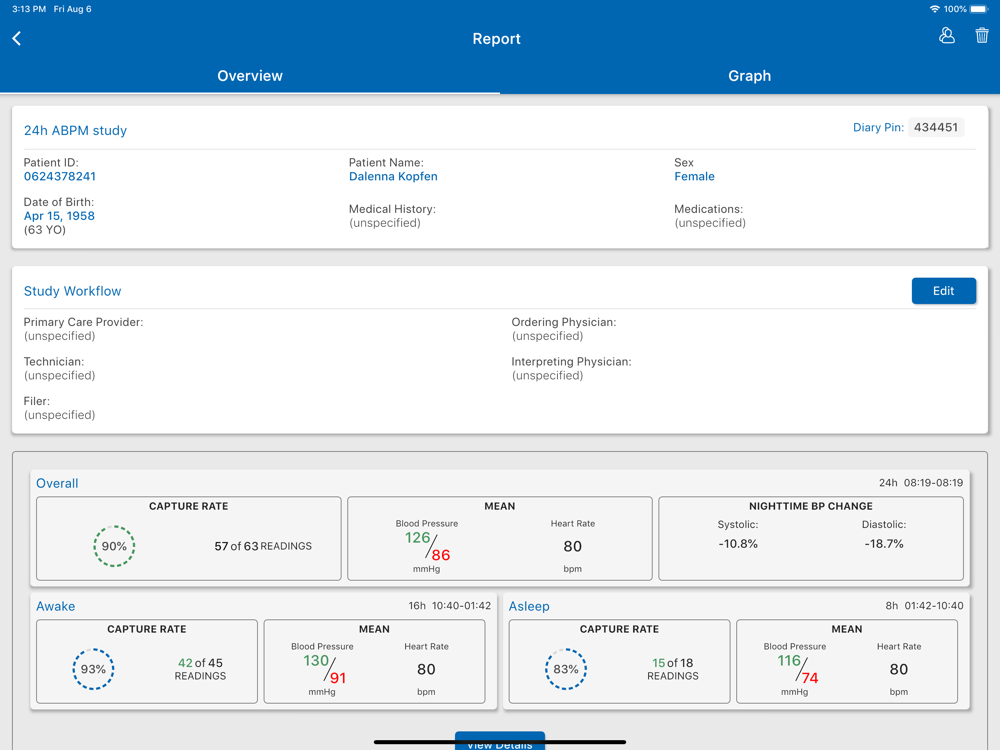Tap the Female sex value
The image size is (1000, 750).
(694, 177)
